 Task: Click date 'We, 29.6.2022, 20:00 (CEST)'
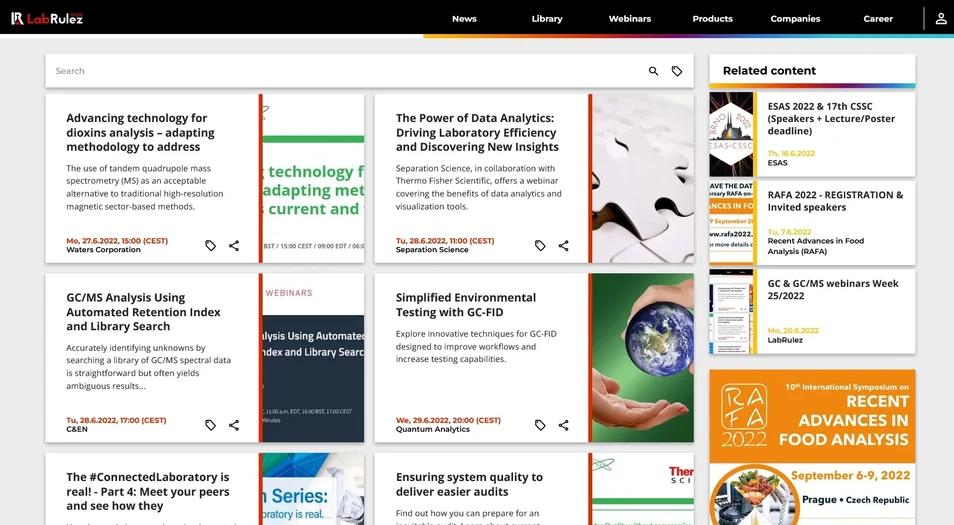448,420
